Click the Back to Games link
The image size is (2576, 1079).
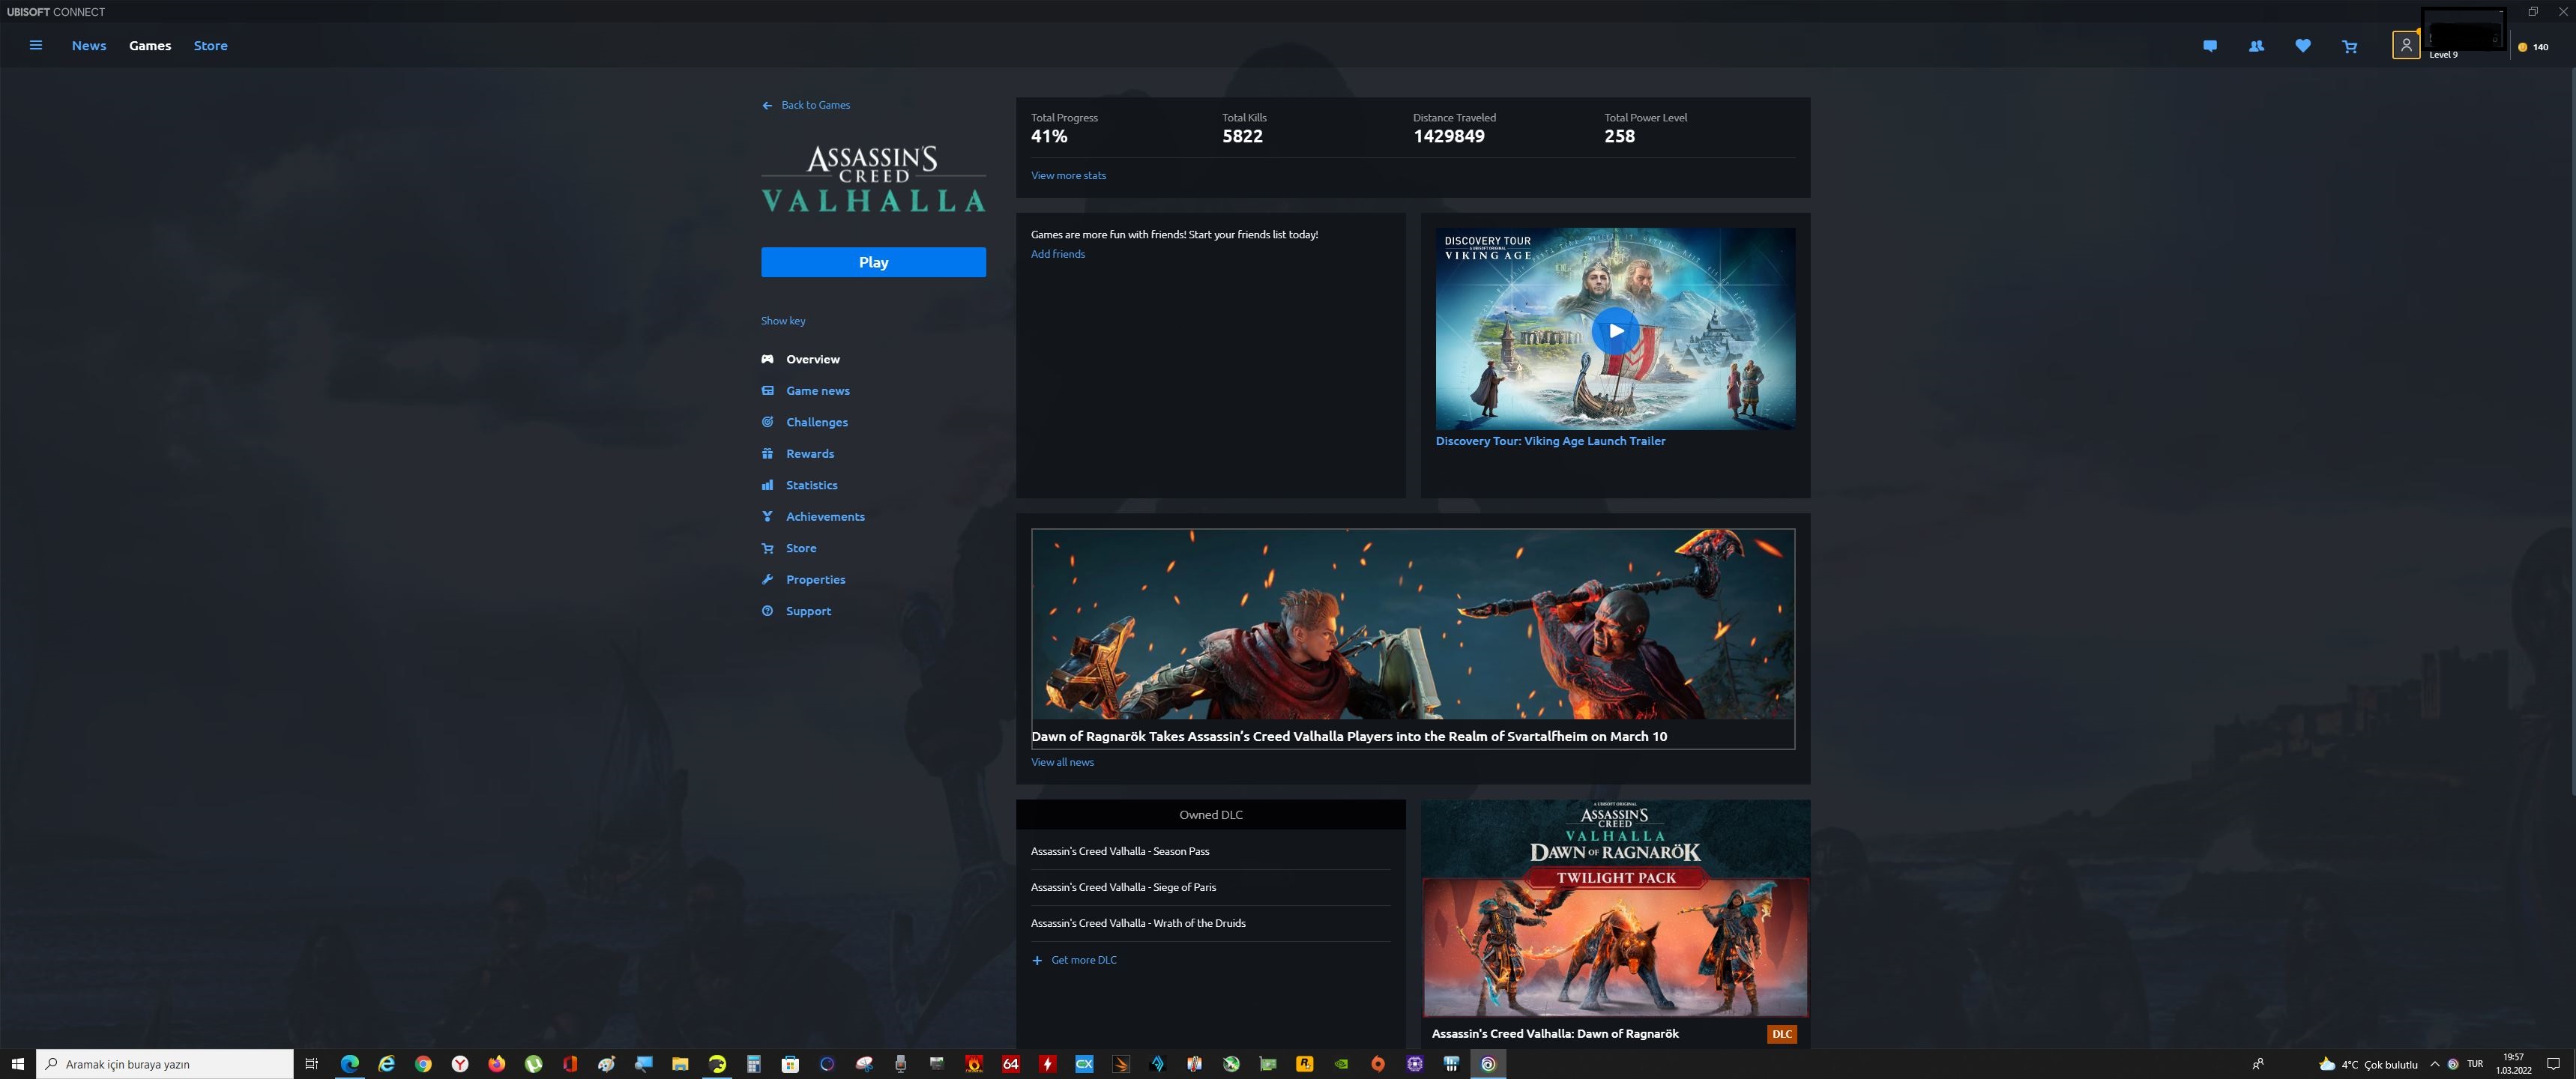click(815, 105)
